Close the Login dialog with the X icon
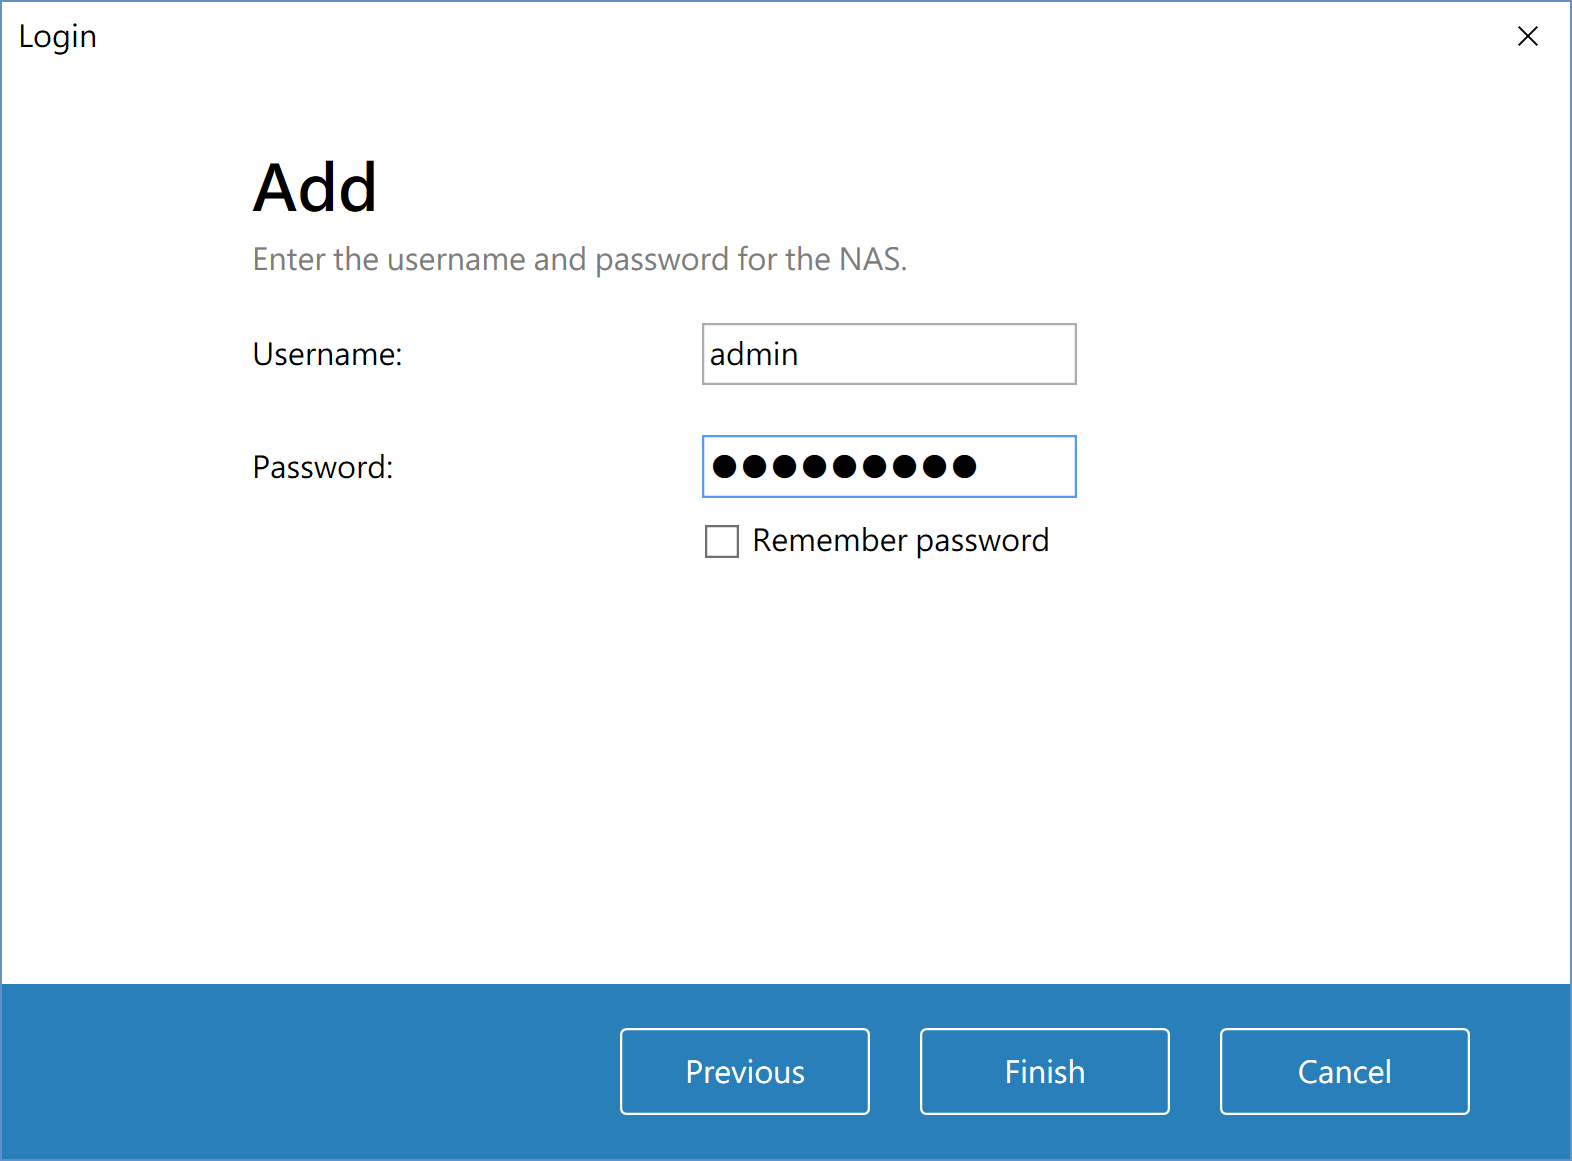The image size is (1572, 1161). pyautogui.click(x=1527, y=37)
